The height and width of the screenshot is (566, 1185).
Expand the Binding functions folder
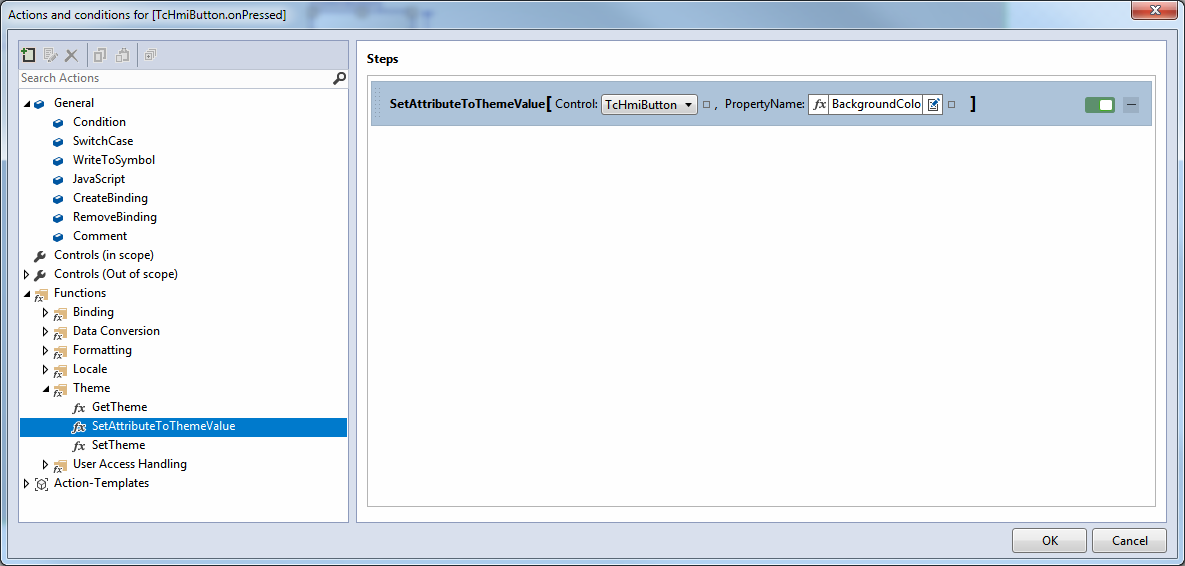45,312
